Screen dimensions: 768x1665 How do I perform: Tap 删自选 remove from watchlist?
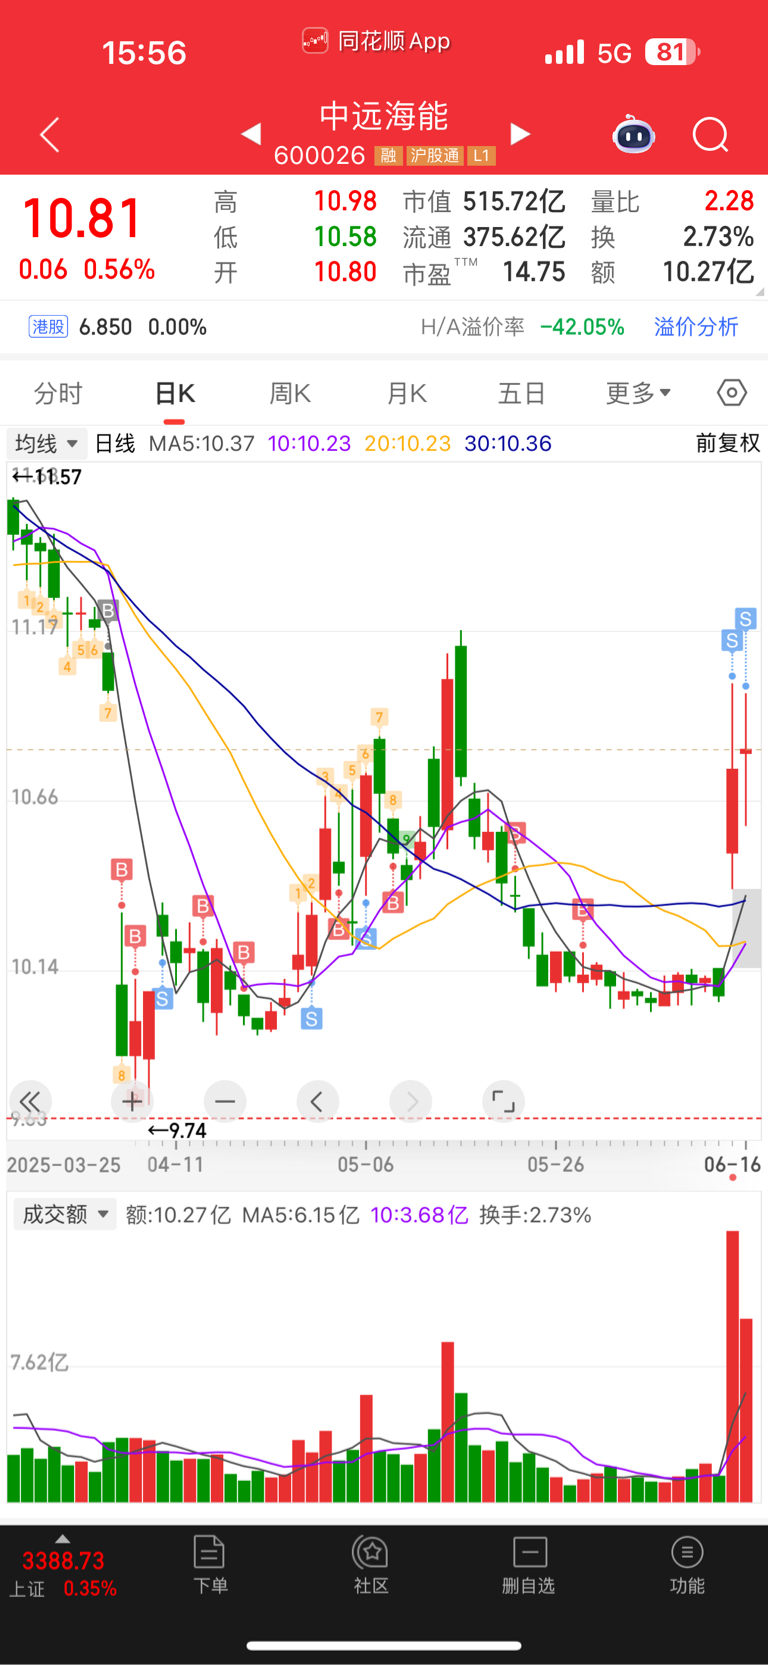pos(529,1565)
